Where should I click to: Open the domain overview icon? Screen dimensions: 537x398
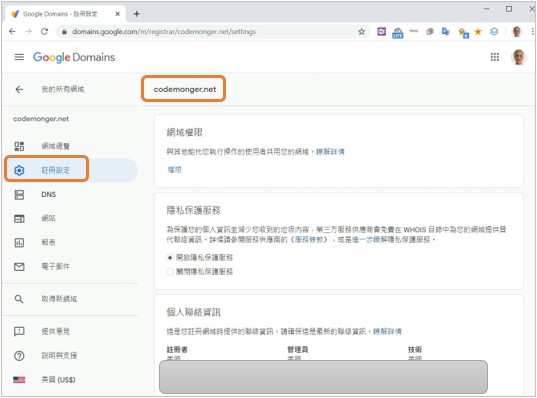19,146
